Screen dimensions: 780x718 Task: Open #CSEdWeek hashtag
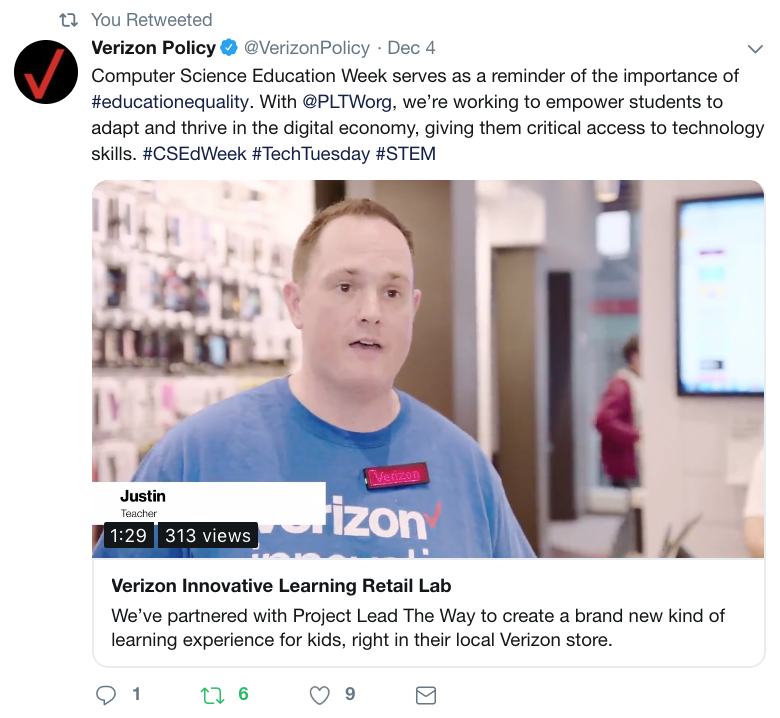(x=195, y=154)
